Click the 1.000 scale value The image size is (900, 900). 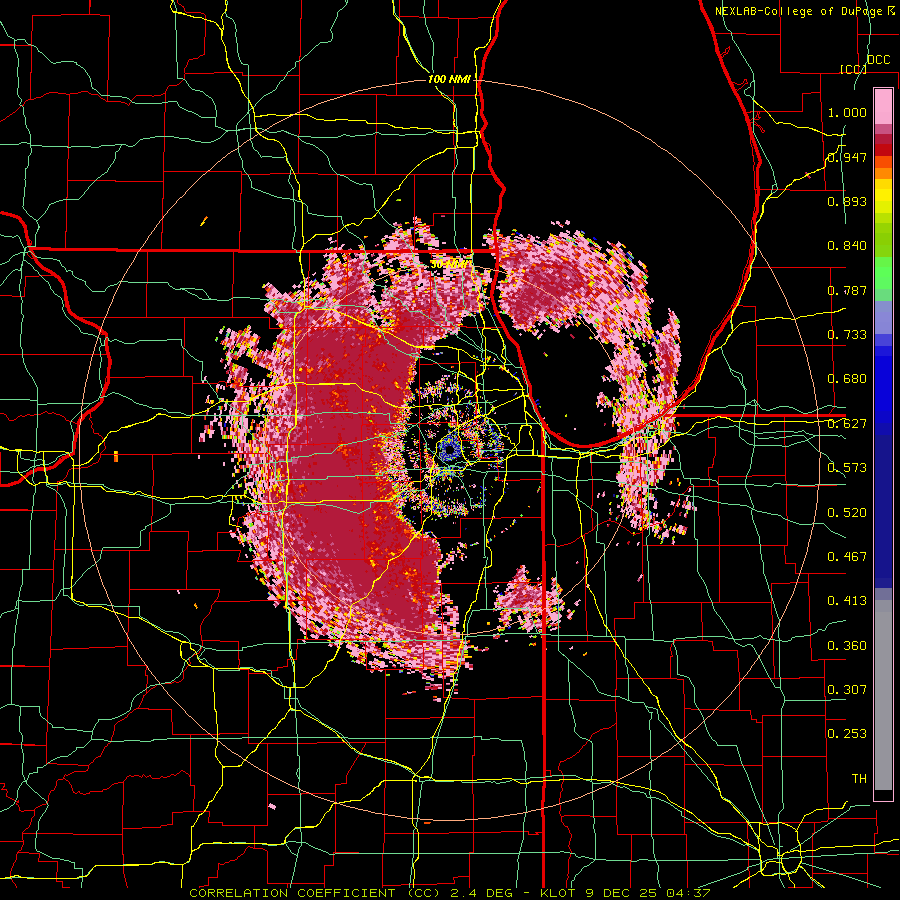coord(847,112)
